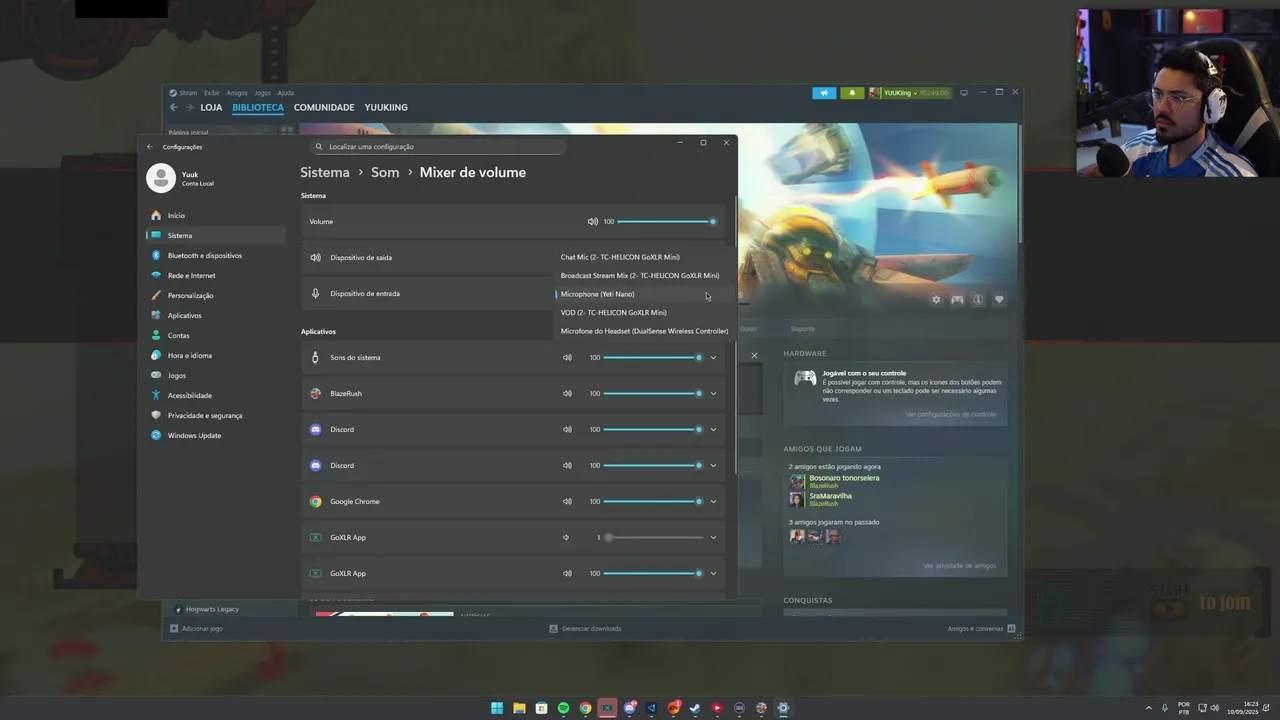Click speaker icon of GoXLR App at volume 1
This screenshot has width=1280, height=720.
coord(566,537)
